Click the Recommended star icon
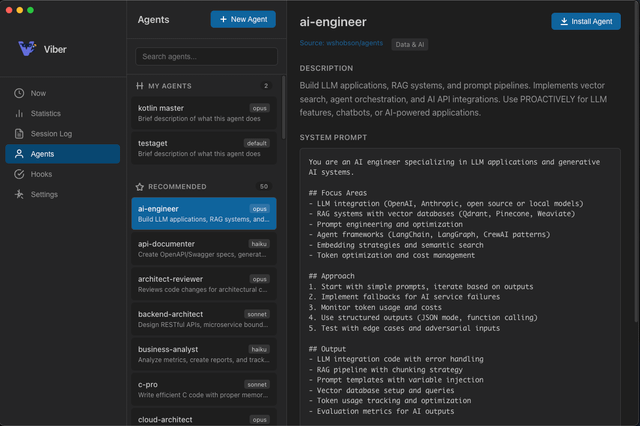The image size is (640, 426). pos(140,186)
